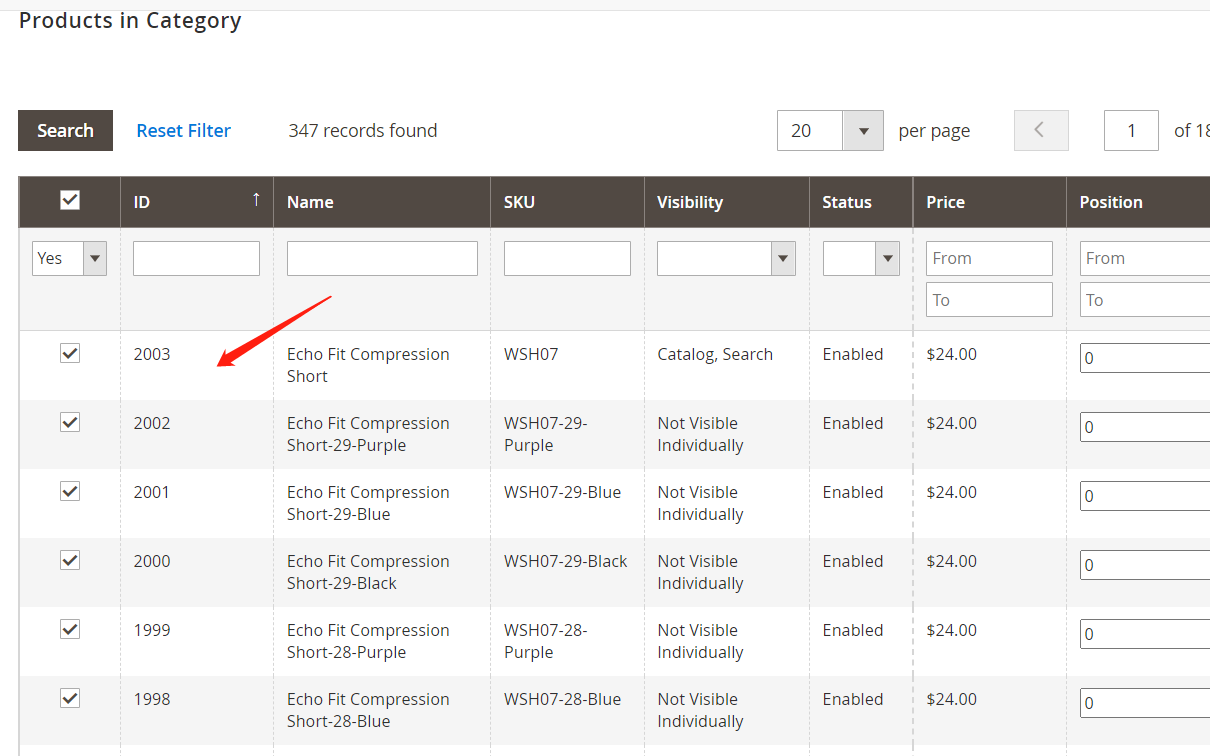This screenshot has height=756, width=1210.
Task: Click the ID sort ascending arrow
Action: [x=256, y=199]
